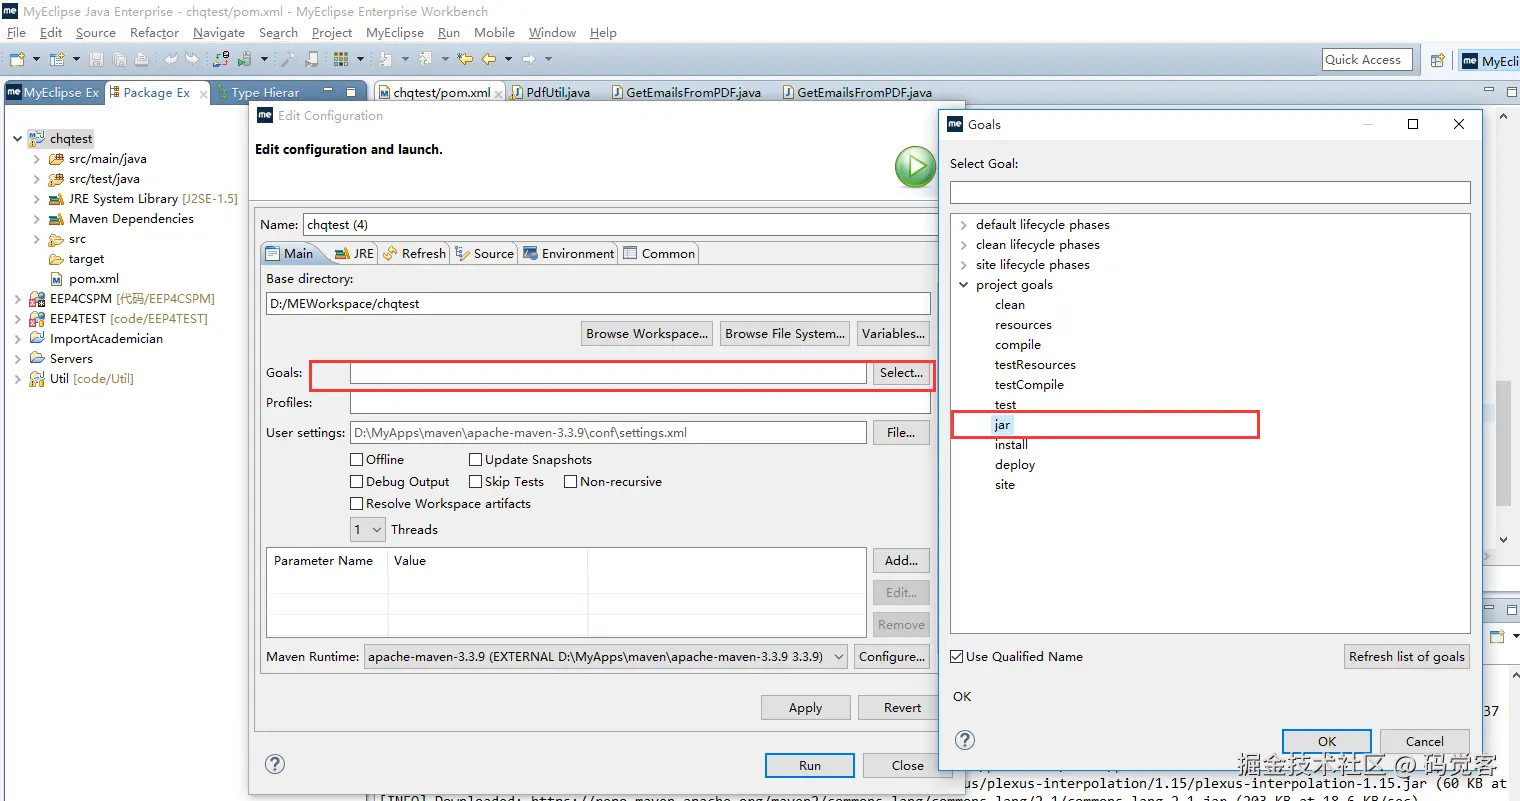Click OK in the Goals dialog
The image size is (1520, 801).
coord(1327,742)
